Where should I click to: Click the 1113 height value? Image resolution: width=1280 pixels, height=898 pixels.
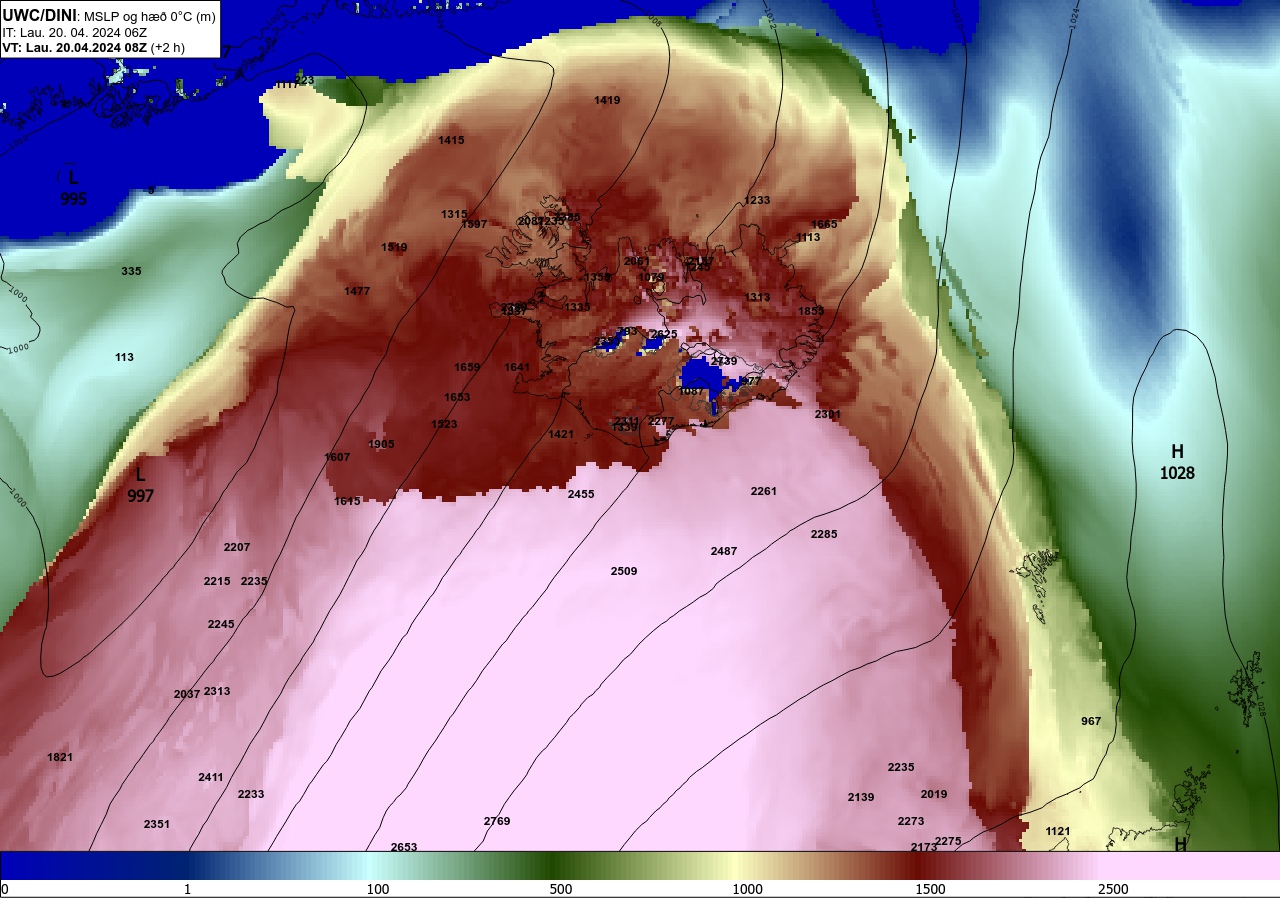coord(807,237)
